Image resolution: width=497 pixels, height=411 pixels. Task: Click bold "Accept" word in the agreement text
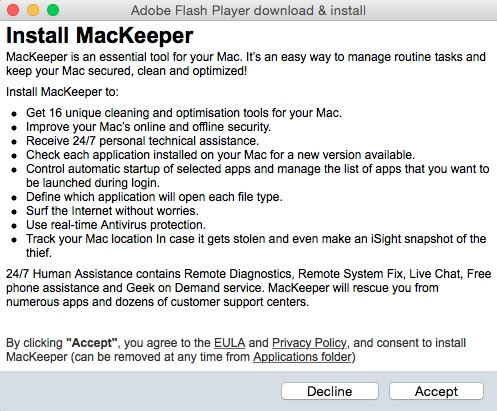(x=92, y=343)
